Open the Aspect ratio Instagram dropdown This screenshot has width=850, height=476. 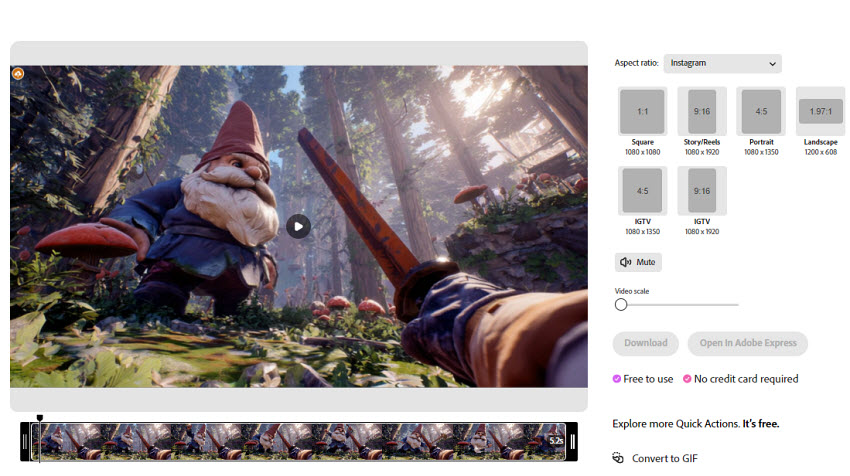[x=722, y=63]
